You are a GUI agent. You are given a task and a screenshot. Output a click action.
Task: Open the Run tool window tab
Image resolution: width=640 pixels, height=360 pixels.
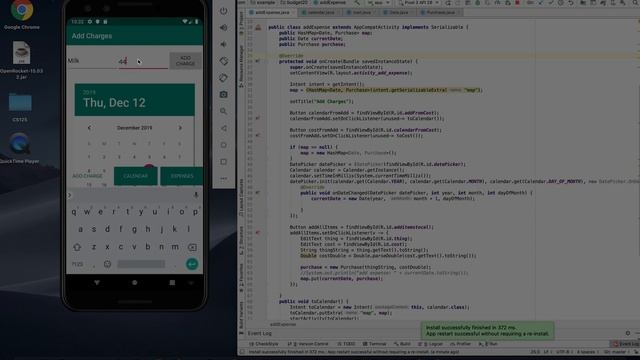click(489, 344)
